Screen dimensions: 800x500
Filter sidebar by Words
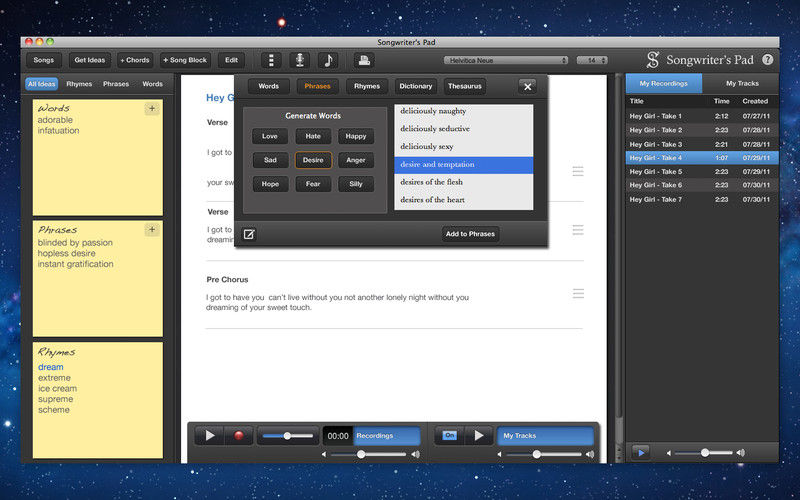coord(152,84)
